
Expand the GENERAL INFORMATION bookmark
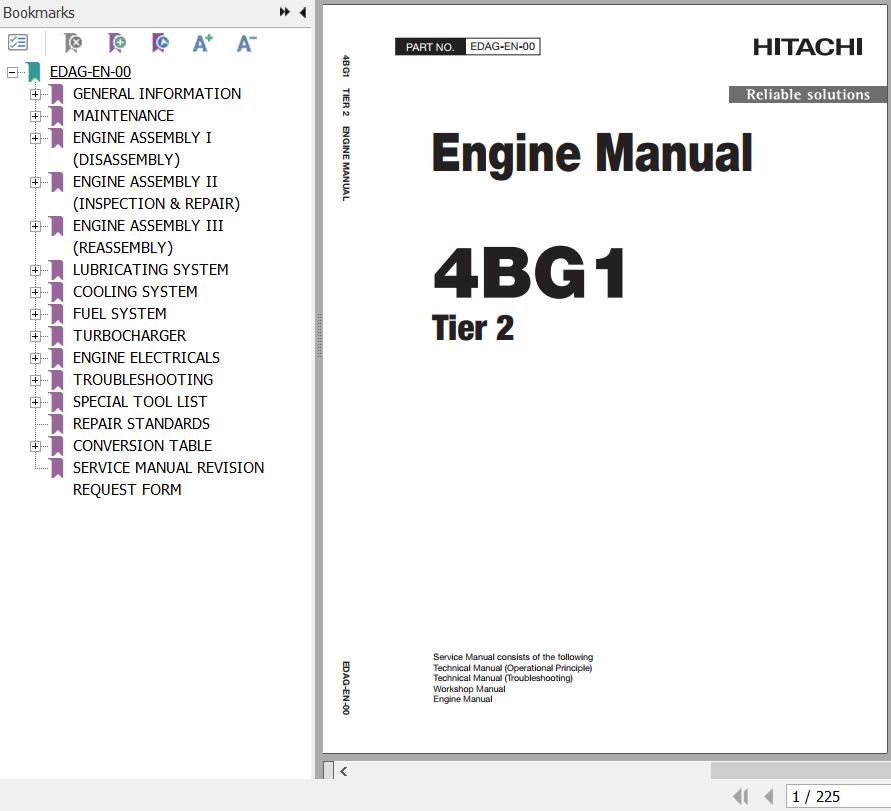(35, 94)
